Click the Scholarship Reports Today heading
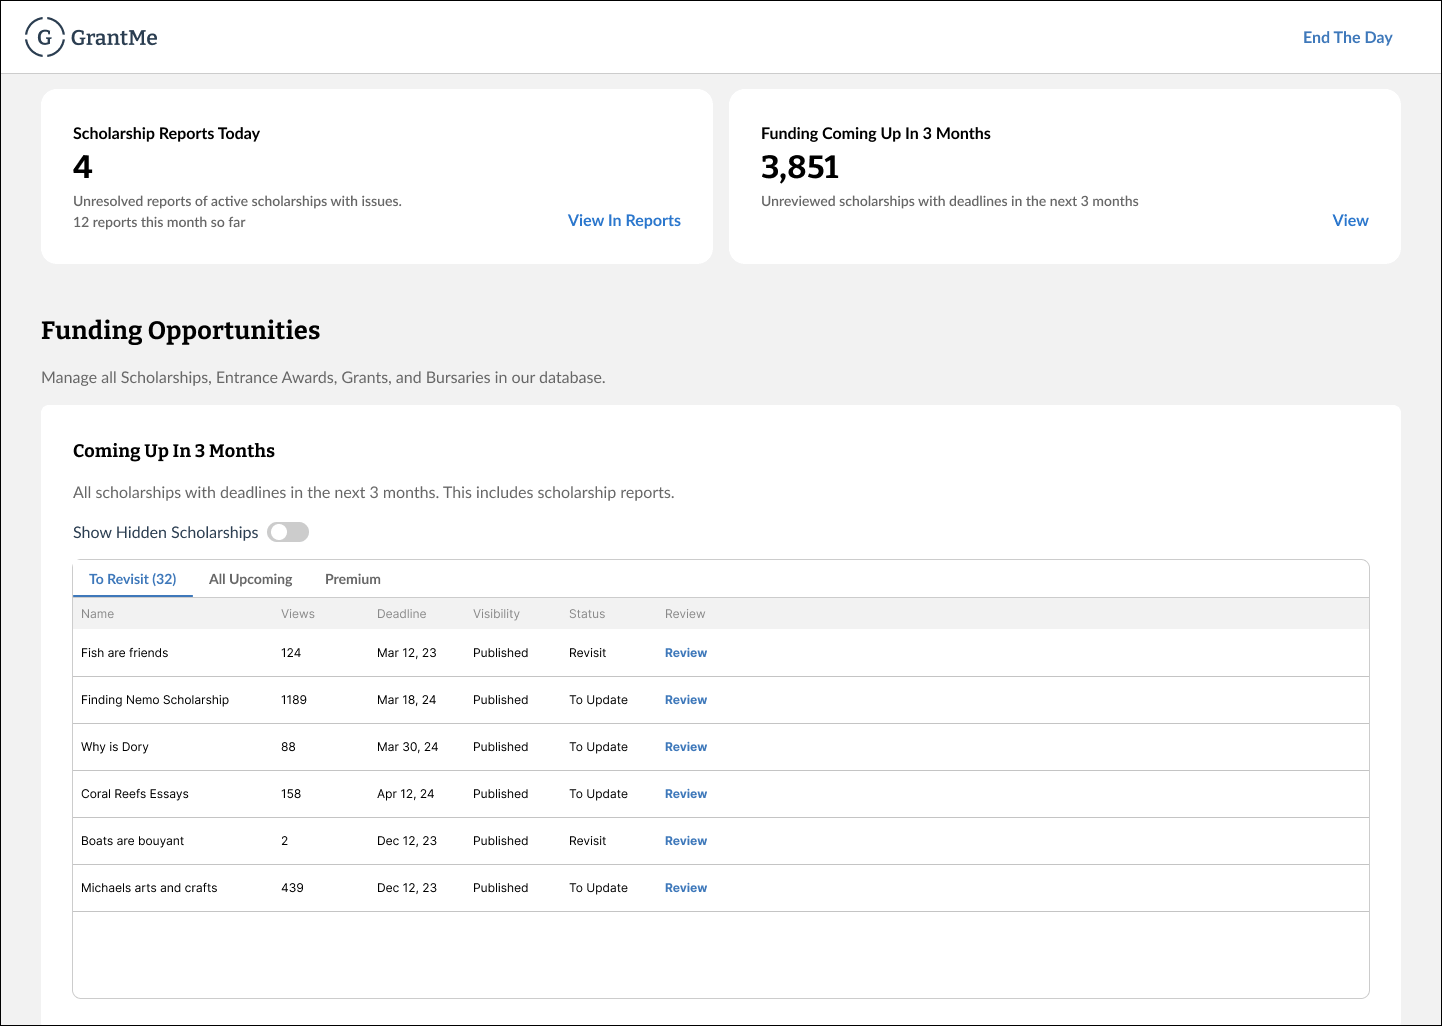This screenshot has height=1026, width=1442. tap(166, 133)
